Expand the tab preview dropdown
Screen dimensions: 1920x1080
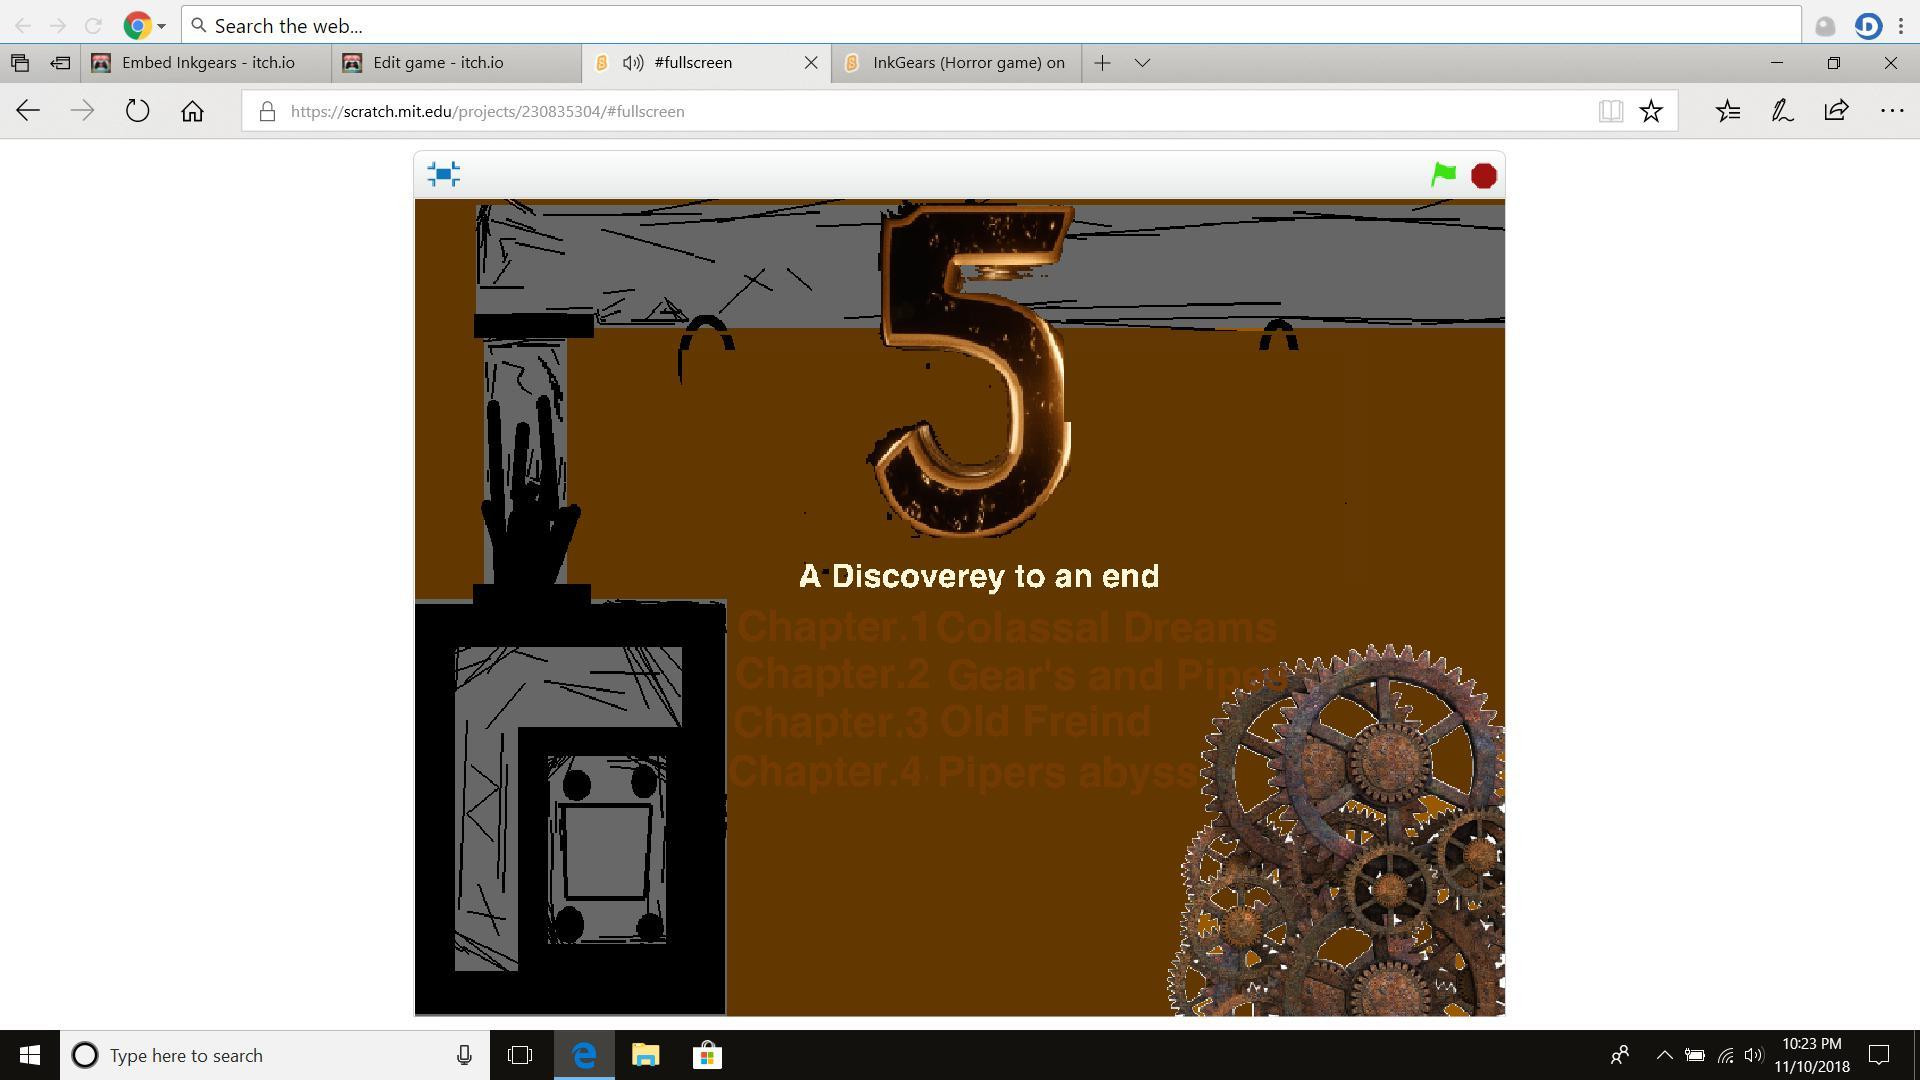[x=1142, y=63]
